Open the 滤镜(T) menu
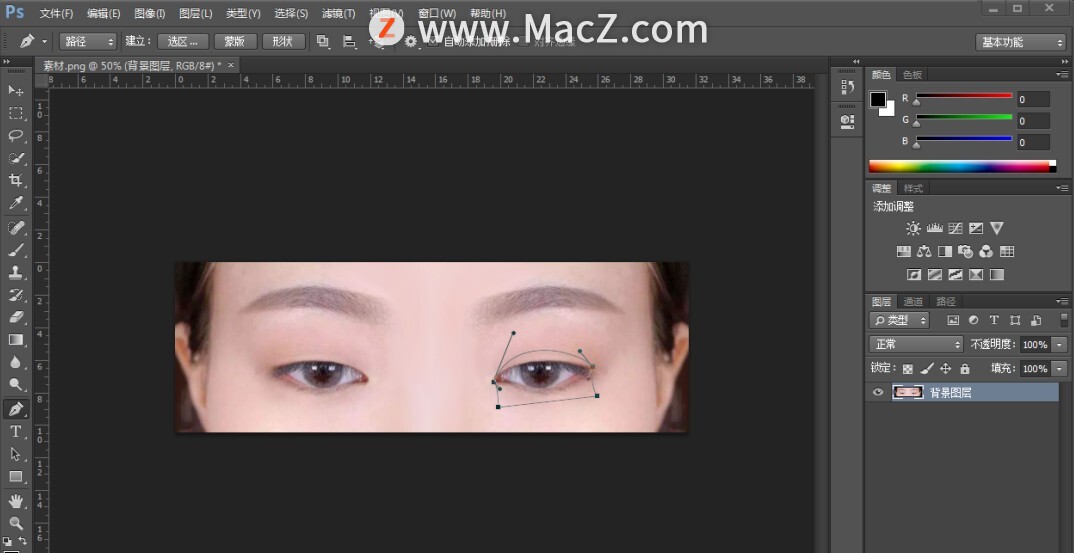 [338, 14]
